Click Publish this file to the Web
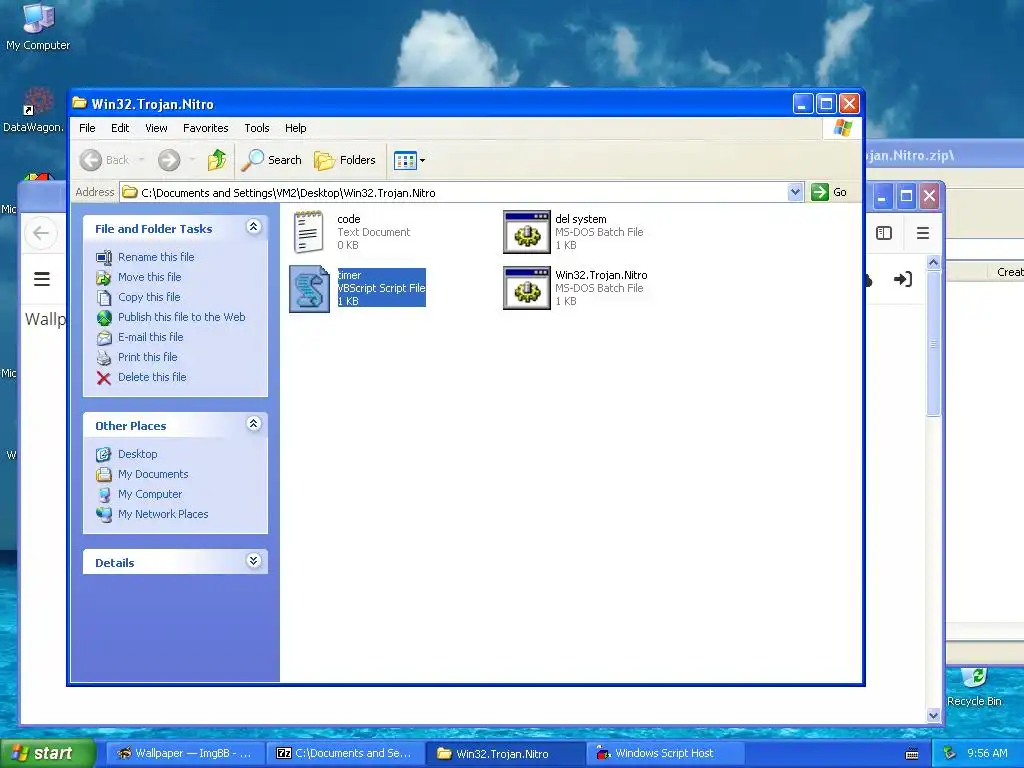Screen dimensions: 1024x768 point(182,317)
